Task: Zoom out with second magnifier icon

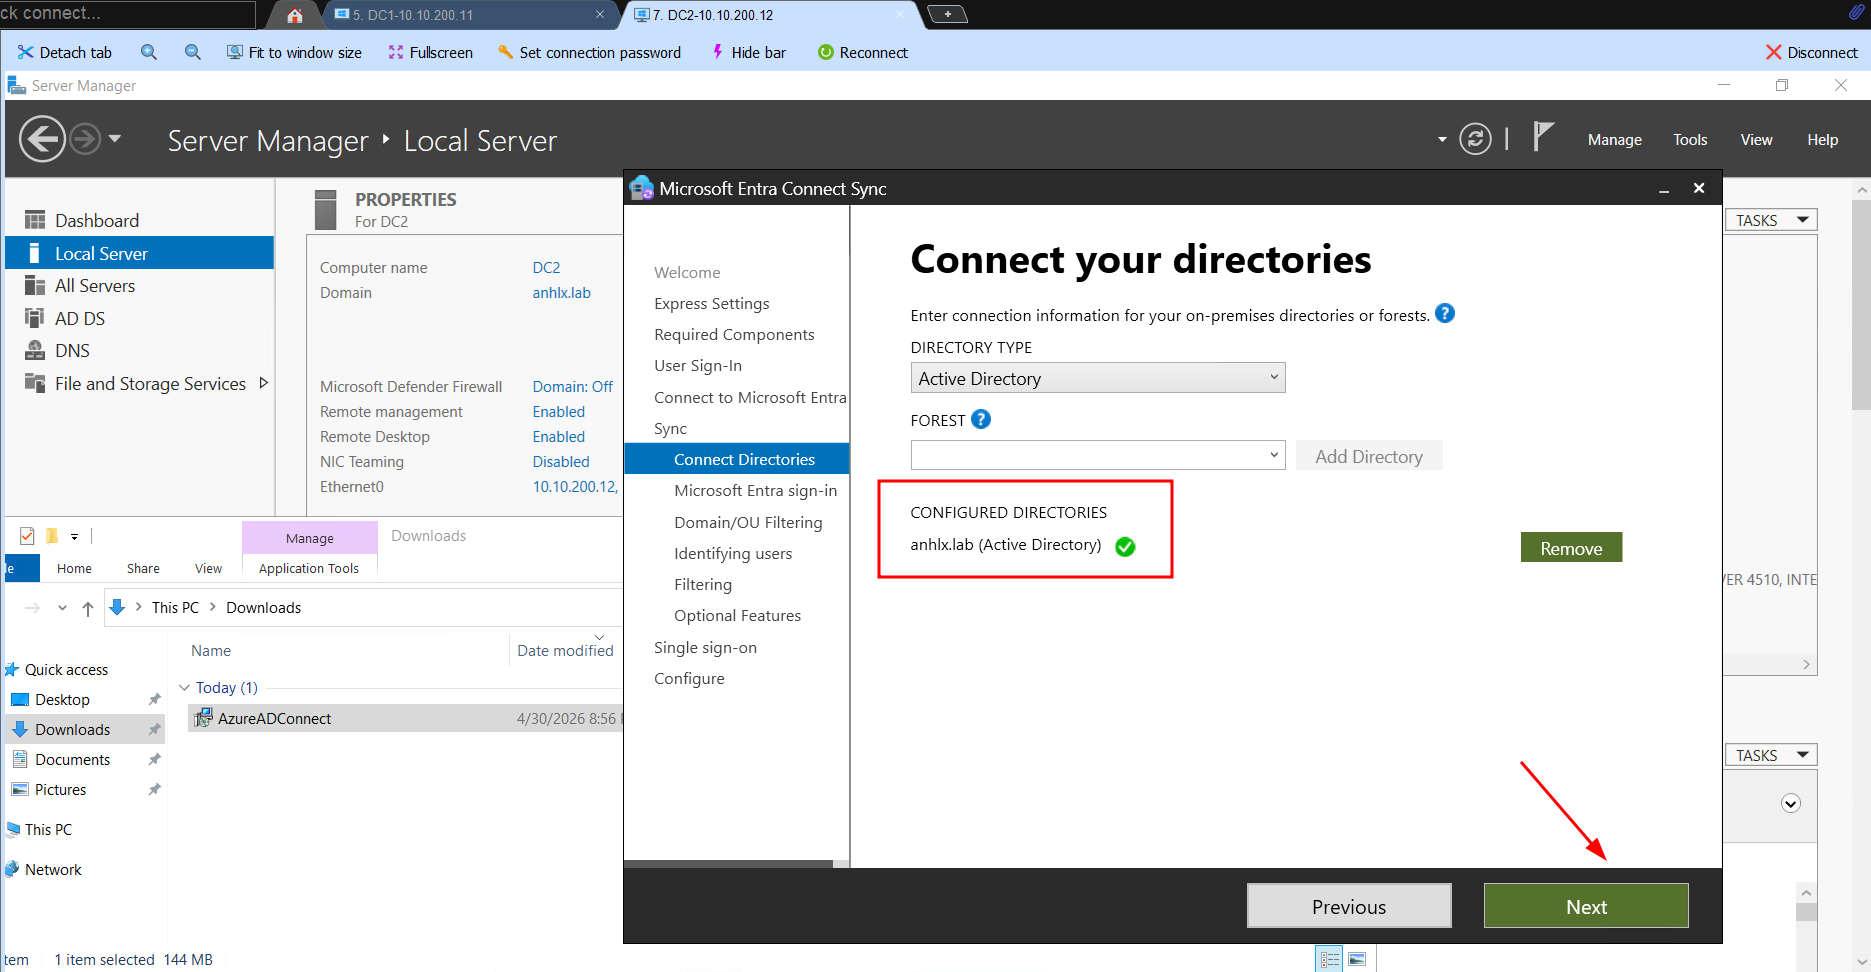Action: pos(193,52)
